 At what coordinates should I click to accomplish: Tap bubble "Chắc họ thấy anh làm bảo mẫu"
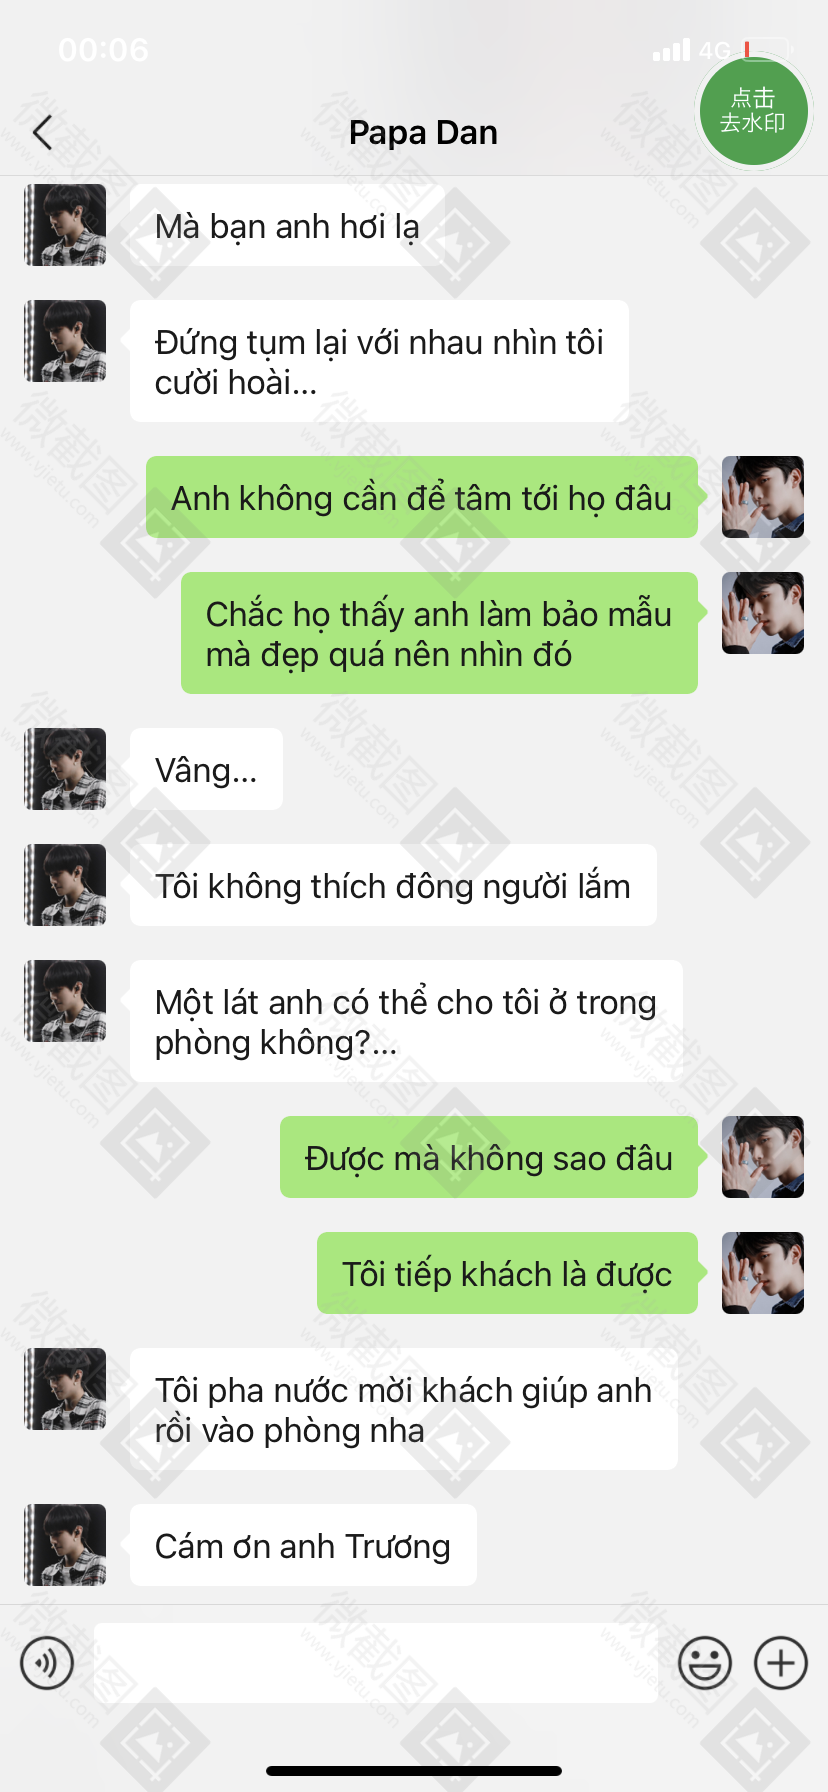click(439, 633)
